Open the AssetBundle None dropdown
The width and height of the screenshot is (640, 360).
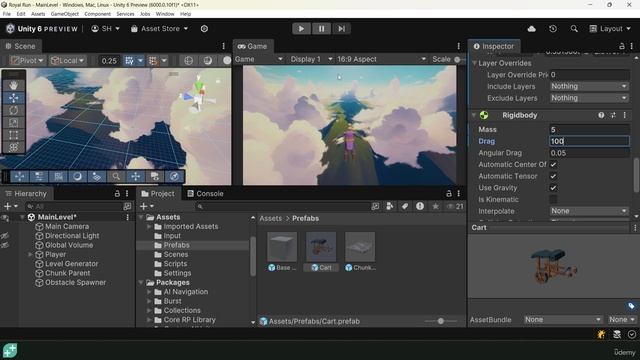(563, 320)
